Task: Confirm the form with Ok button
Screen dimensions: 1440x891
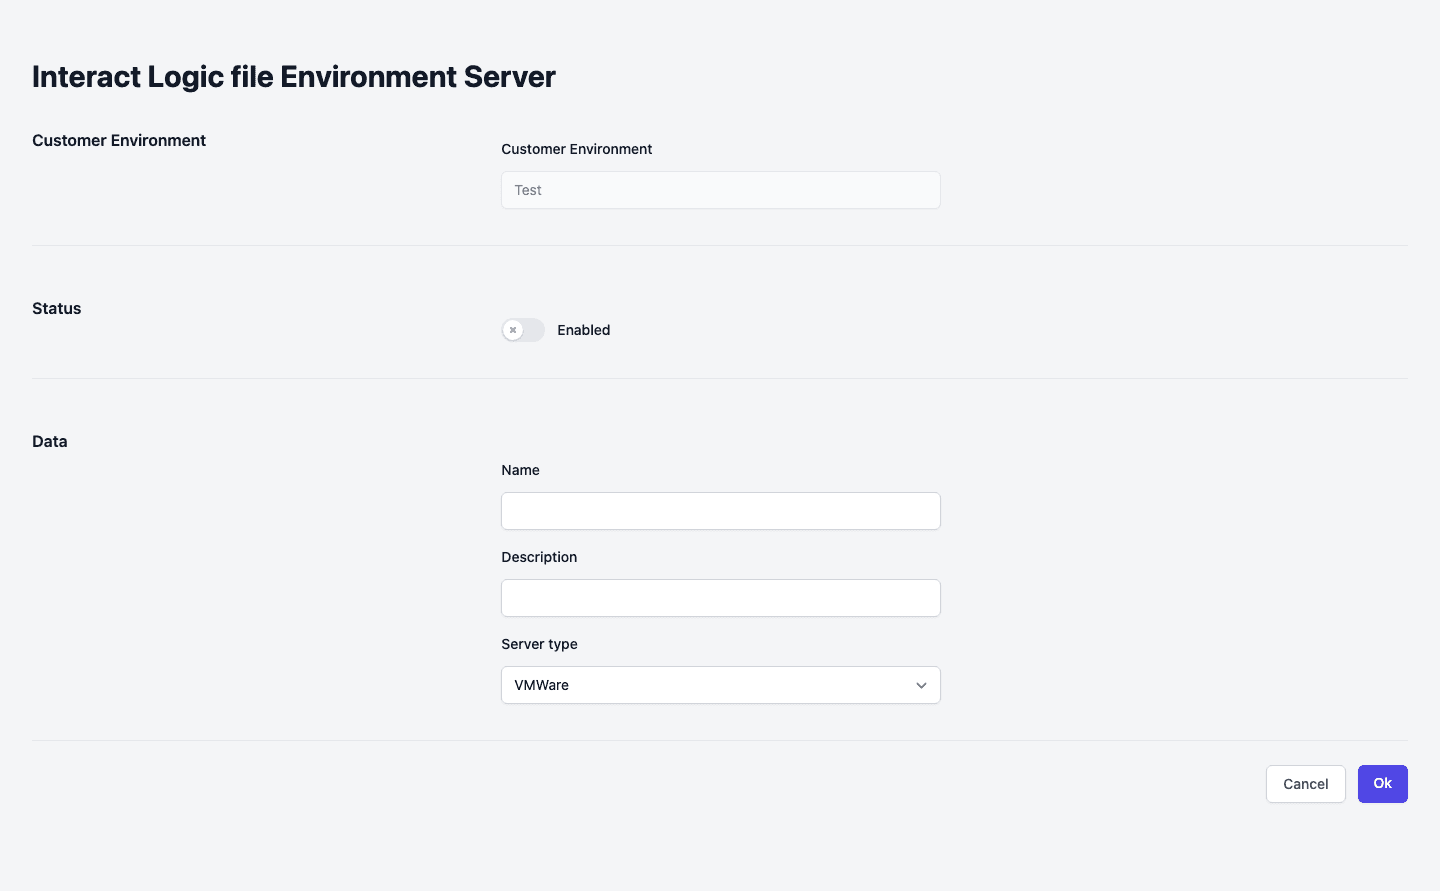Action: [x=1382, y=784]
